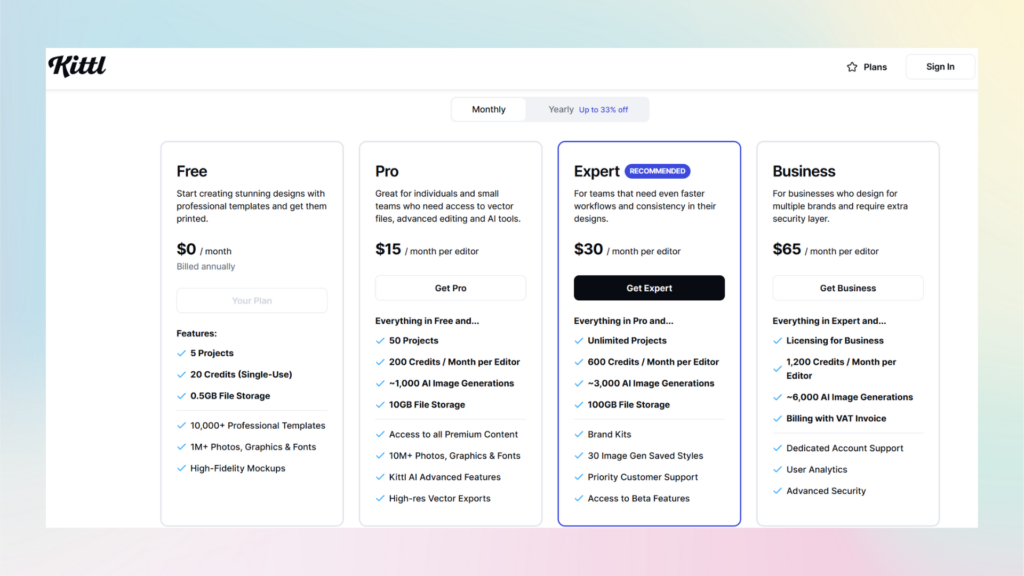Click 'Access to Beta Features' text
Image resolution: width=1024 pixels, height=576 pixels.
coord(639,498)
